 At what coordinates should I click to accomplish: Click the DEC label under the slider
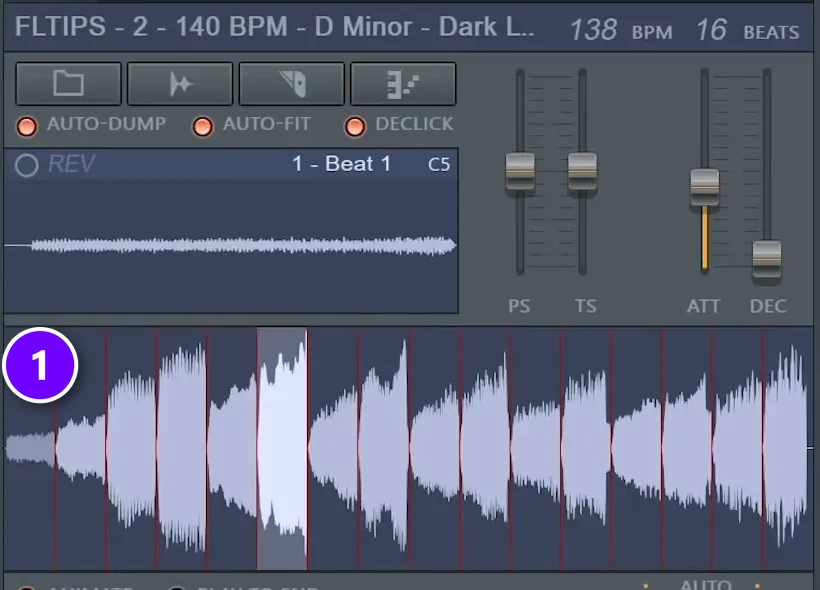point(768,306)
